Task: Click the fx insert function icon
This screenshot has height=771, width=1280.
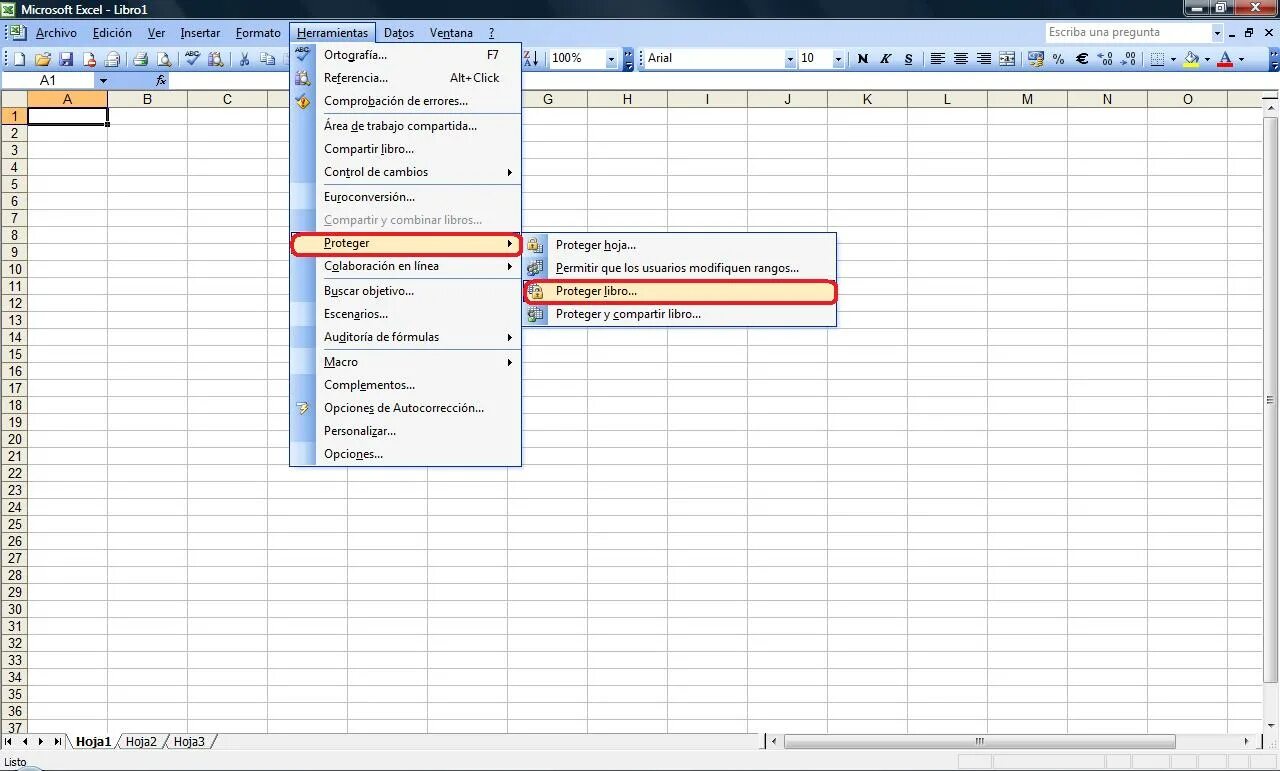Action: click(161, 80)
